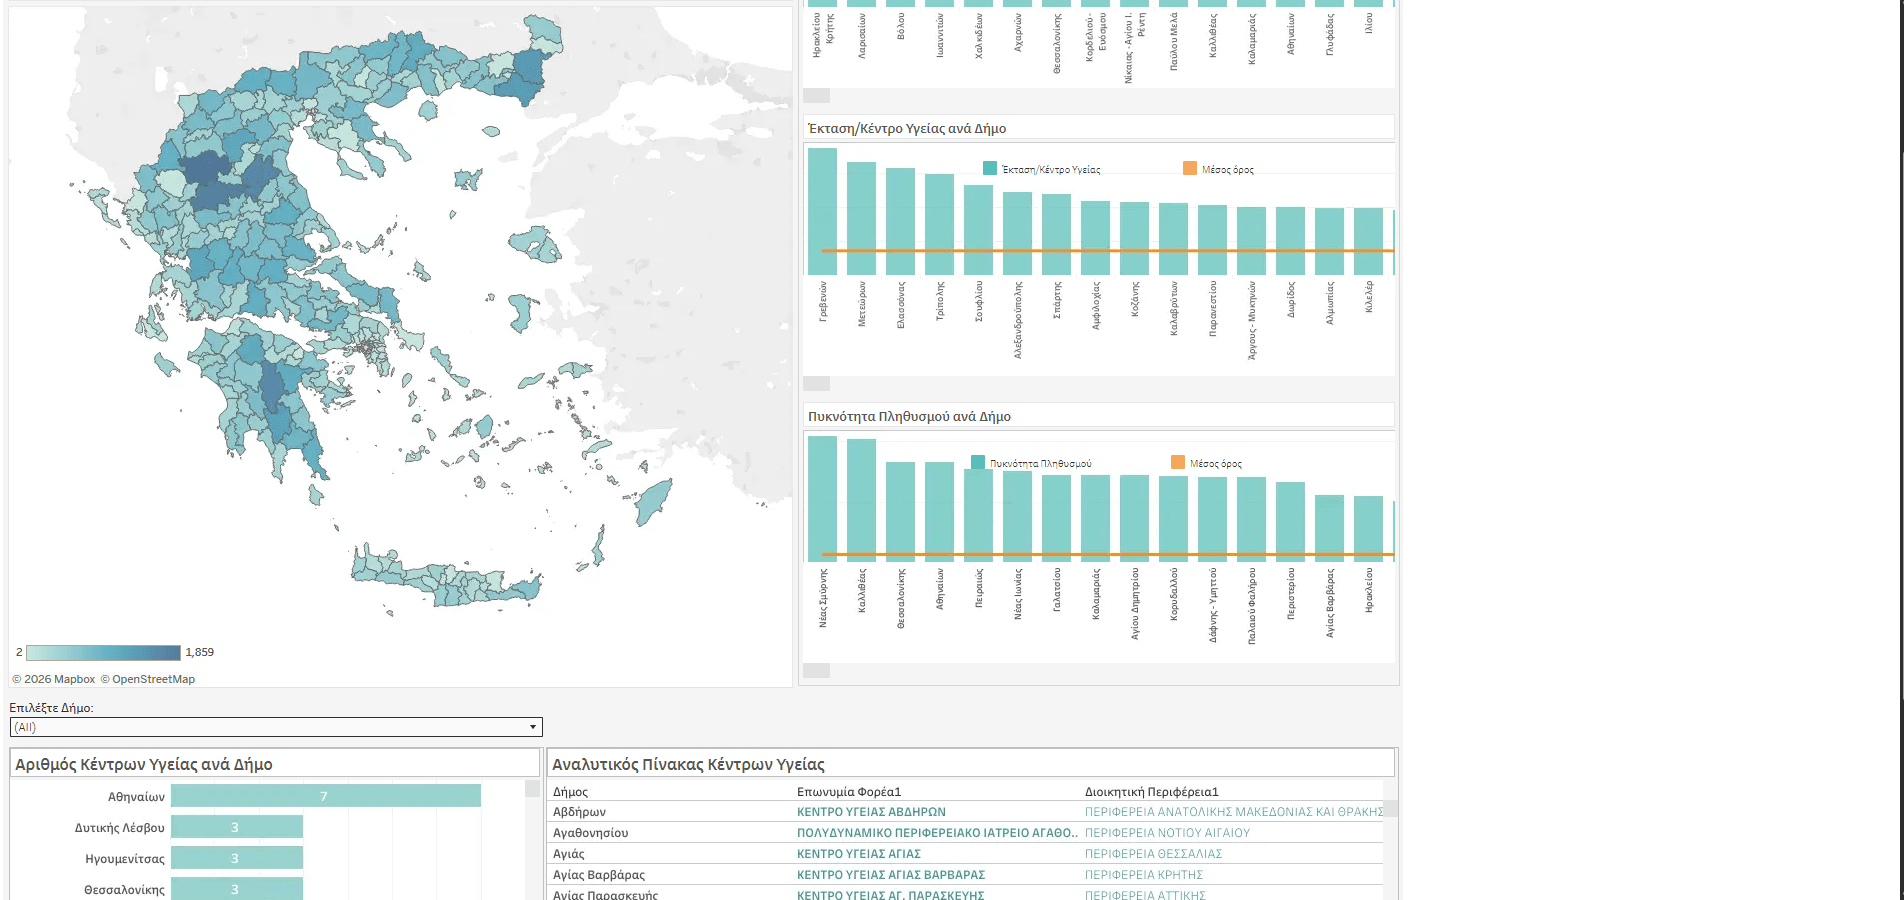Click the Αριθμός Κέντρων Υγείας ανά Δήμο title
Screen dimensions: 1904x900
[x=144, y=764]
